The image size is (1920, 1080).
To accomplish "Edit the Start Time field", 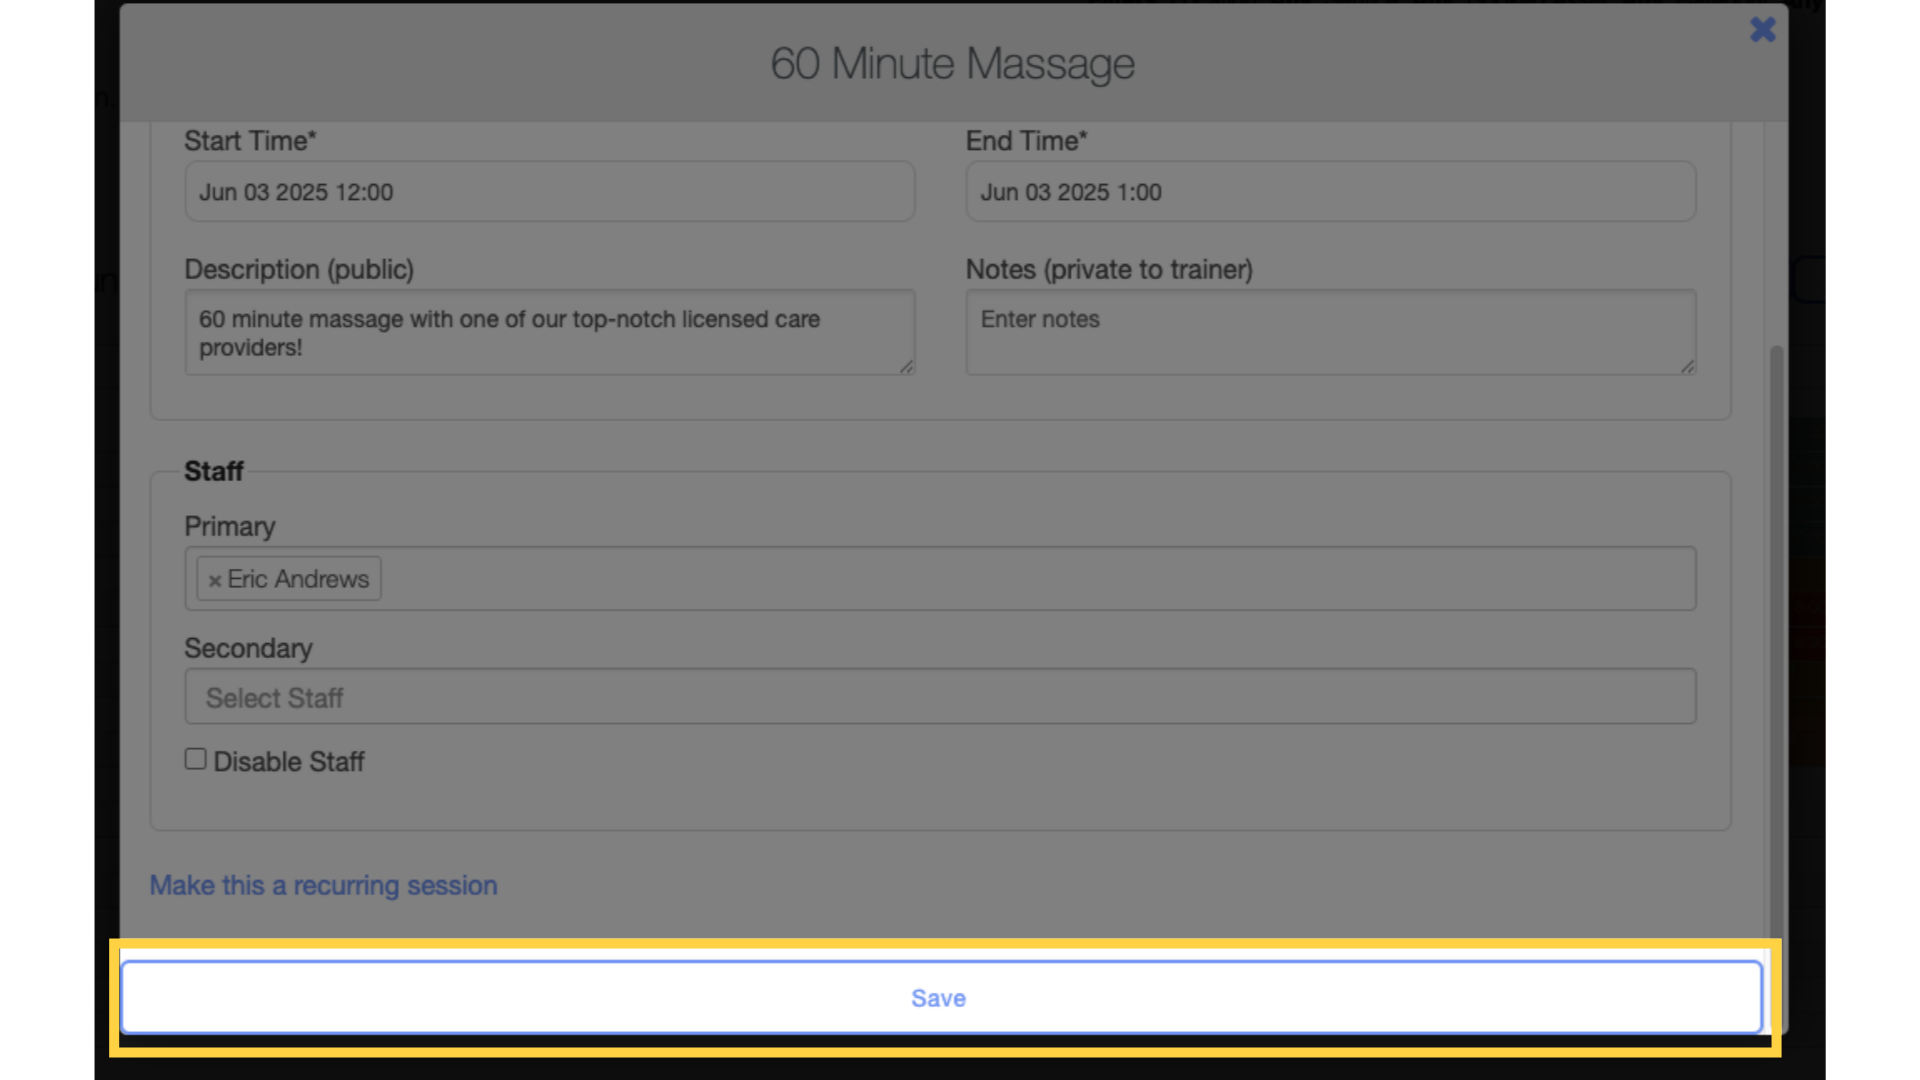I will 550,192.
